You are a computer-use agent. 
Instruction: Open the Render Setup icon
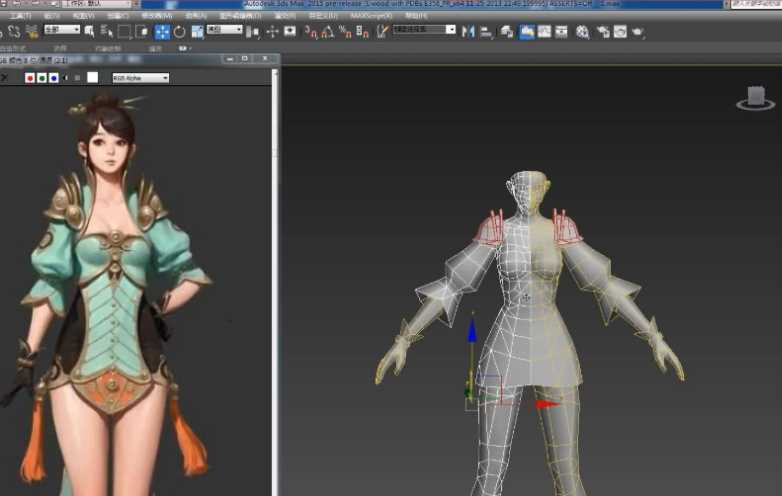tap(603, 31)
